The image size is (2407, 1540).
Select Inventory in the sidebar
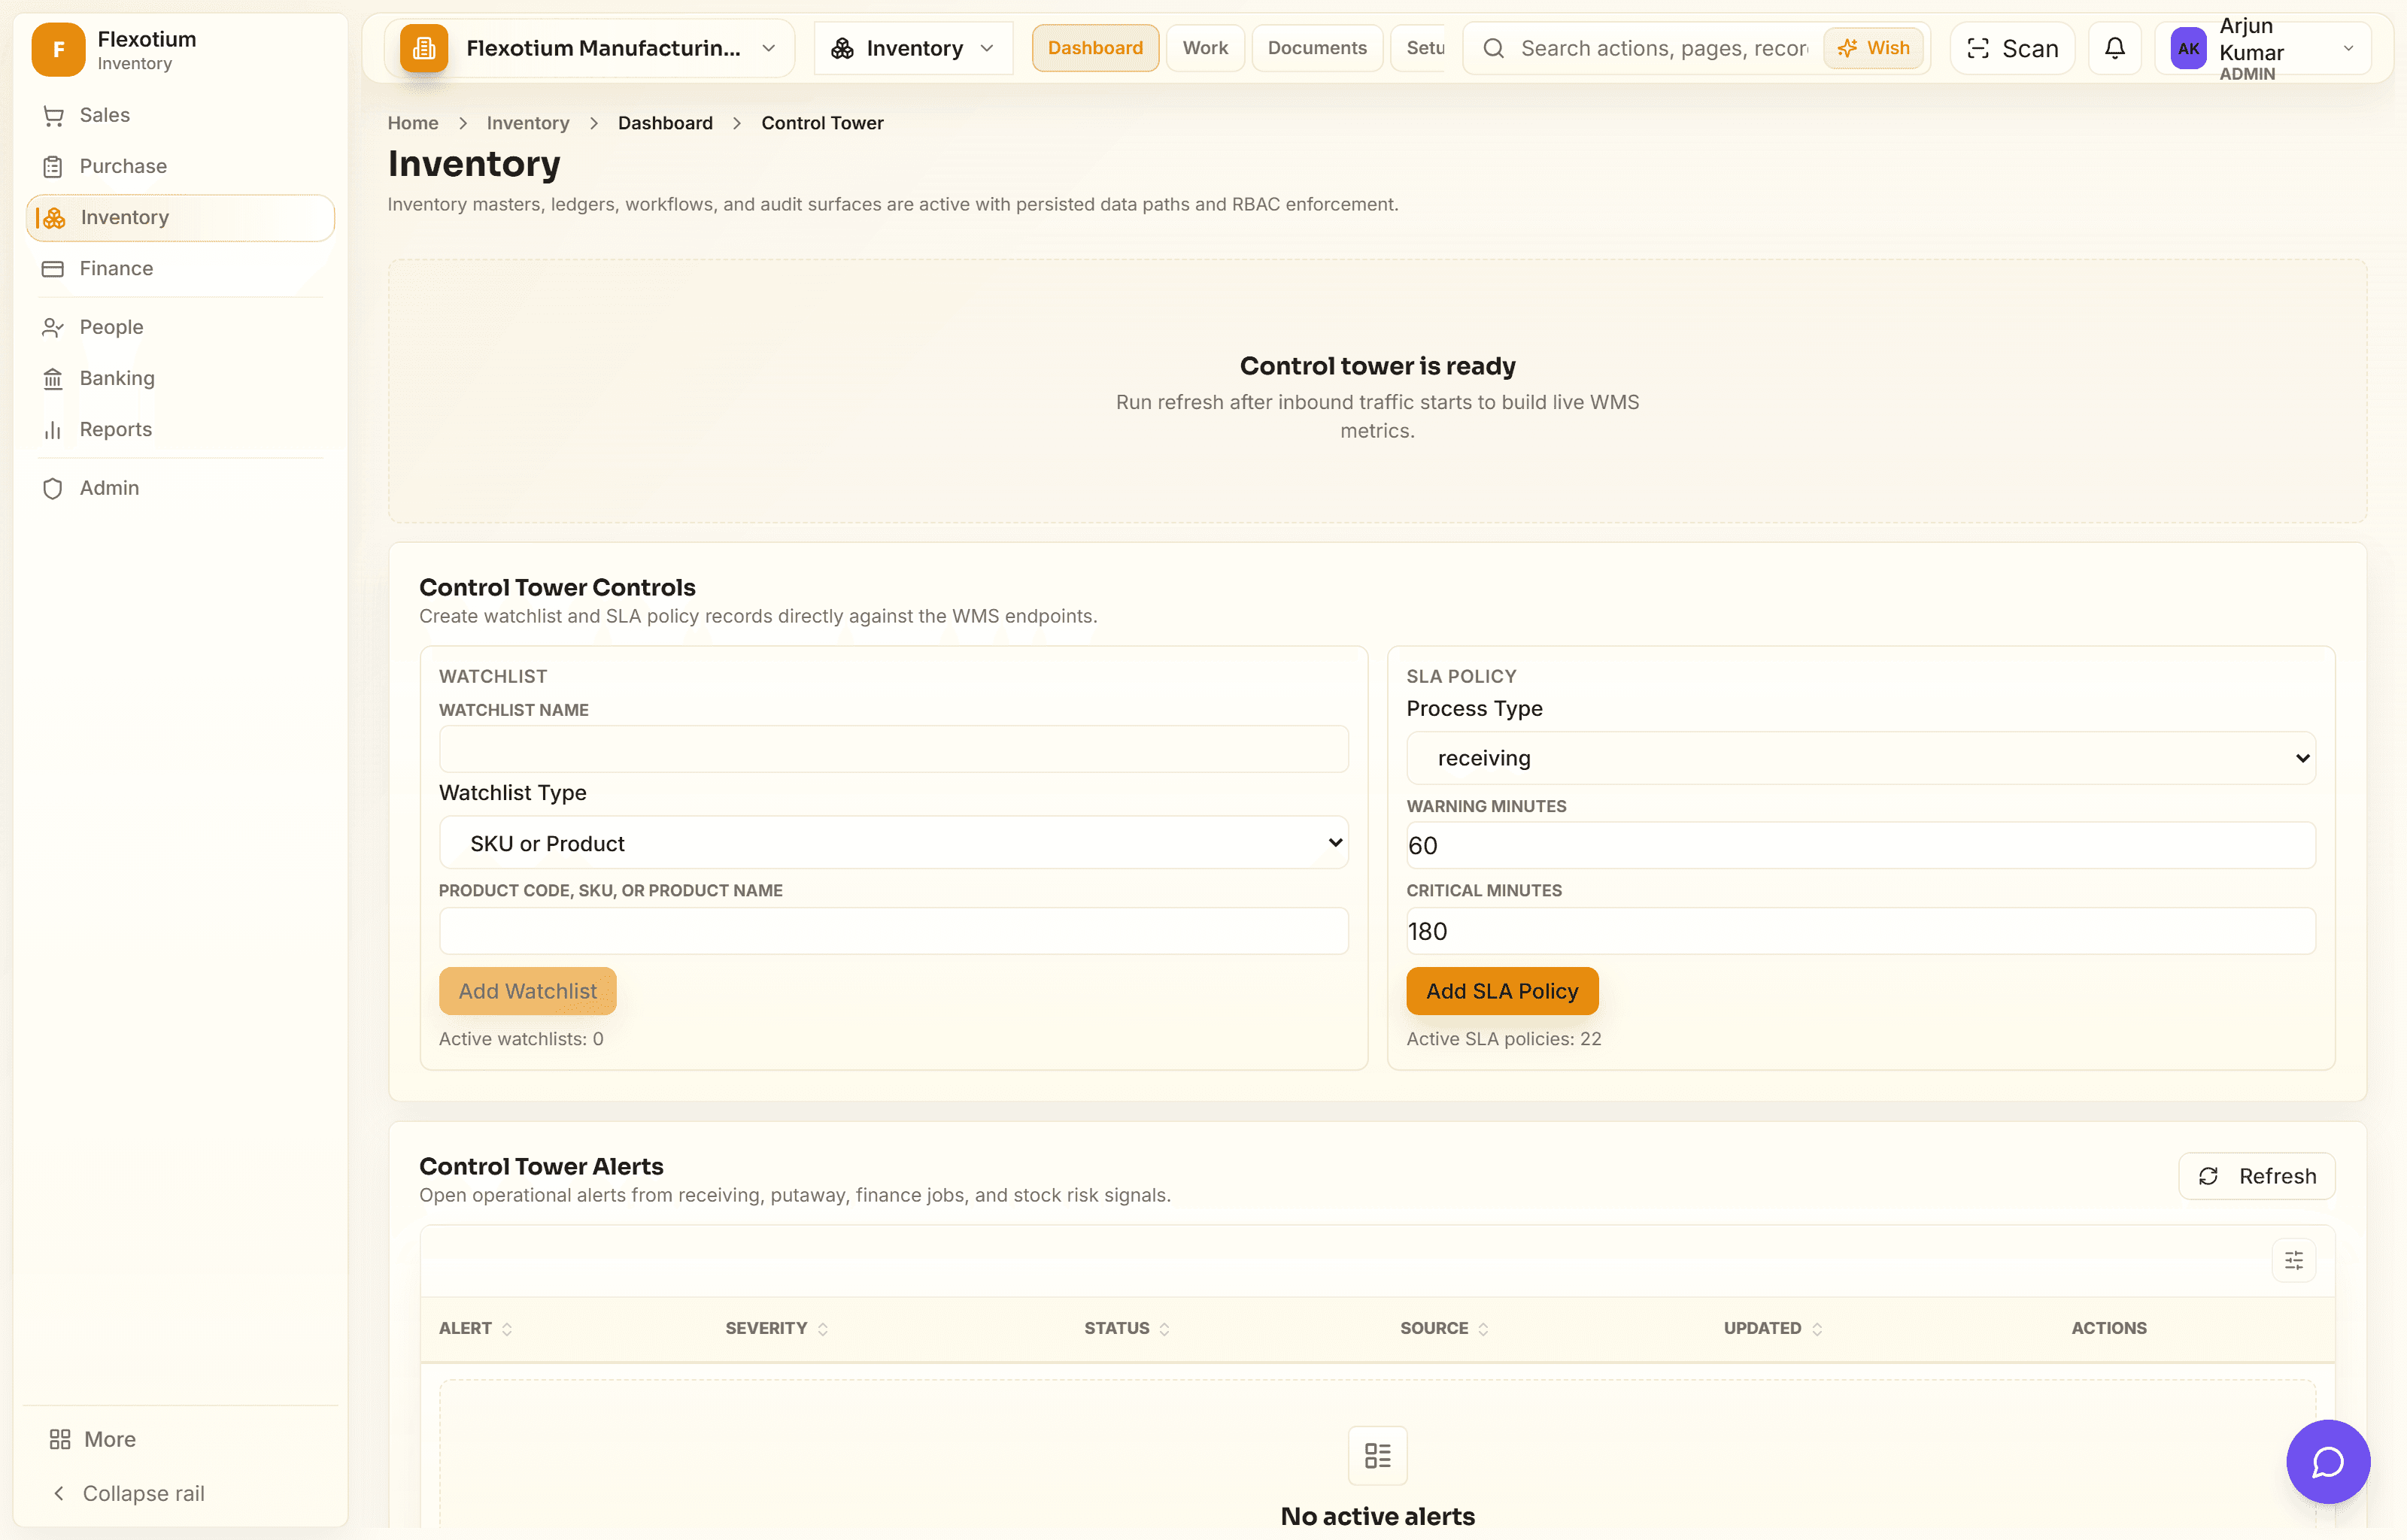pos(180,217)
